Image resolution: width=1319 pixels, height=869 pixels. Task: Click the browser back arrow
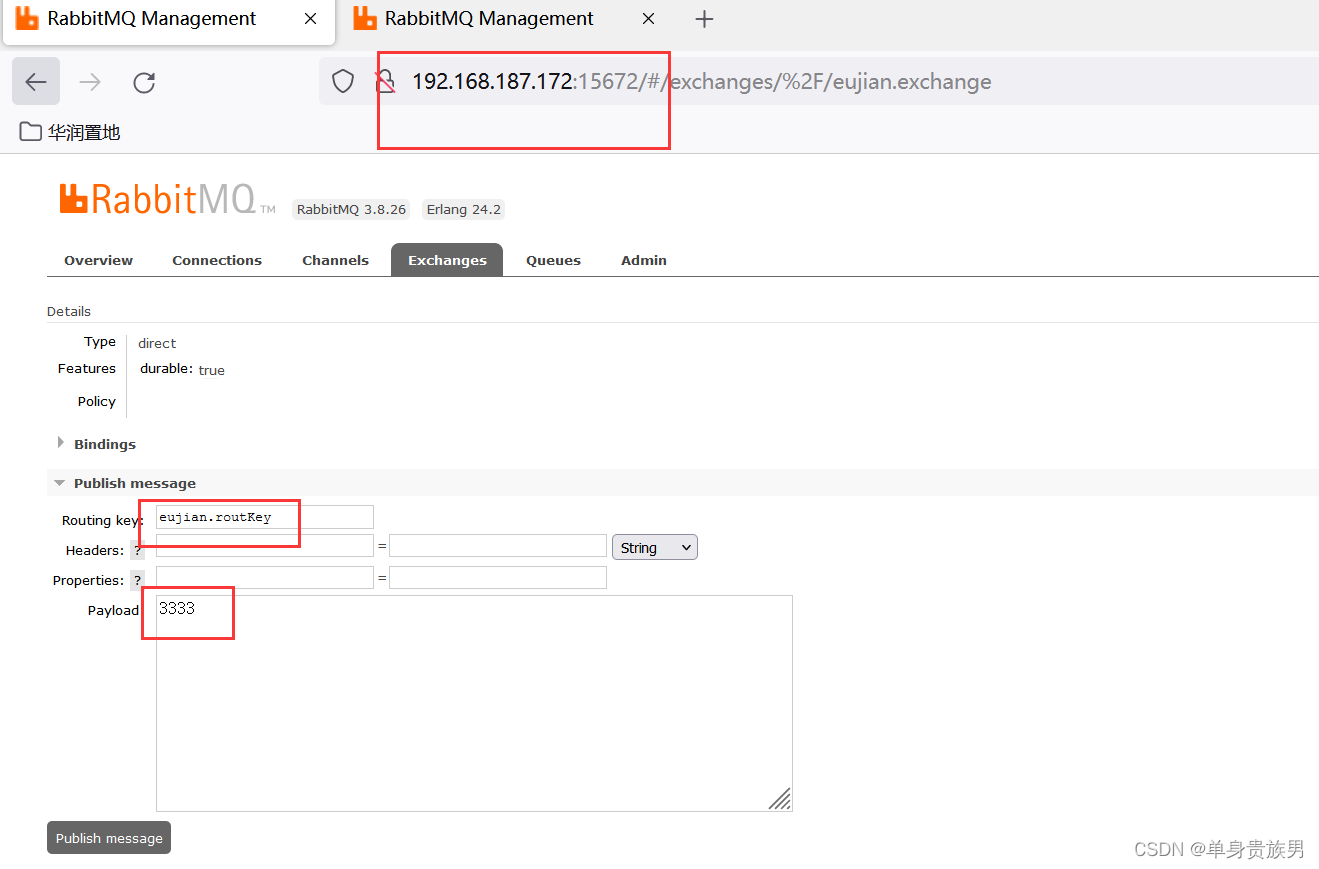tap(35, 82)
